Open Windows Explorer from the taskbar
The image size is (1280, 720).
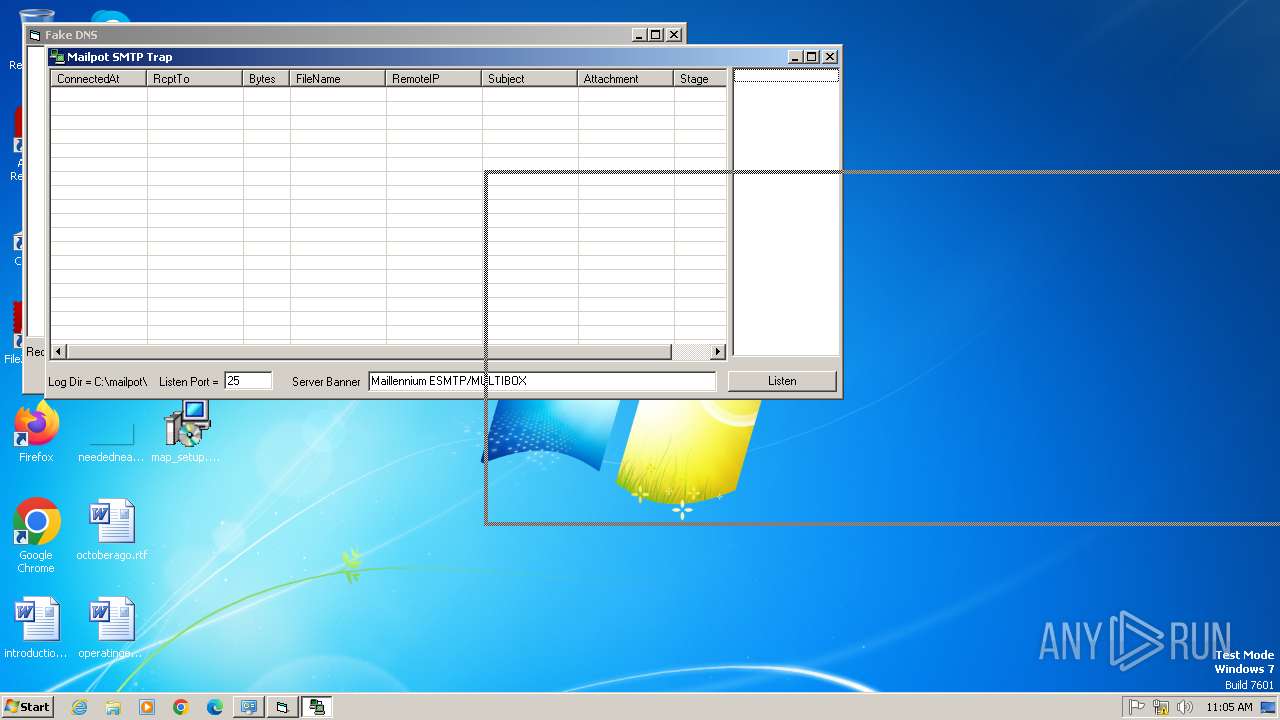(113, 707)
